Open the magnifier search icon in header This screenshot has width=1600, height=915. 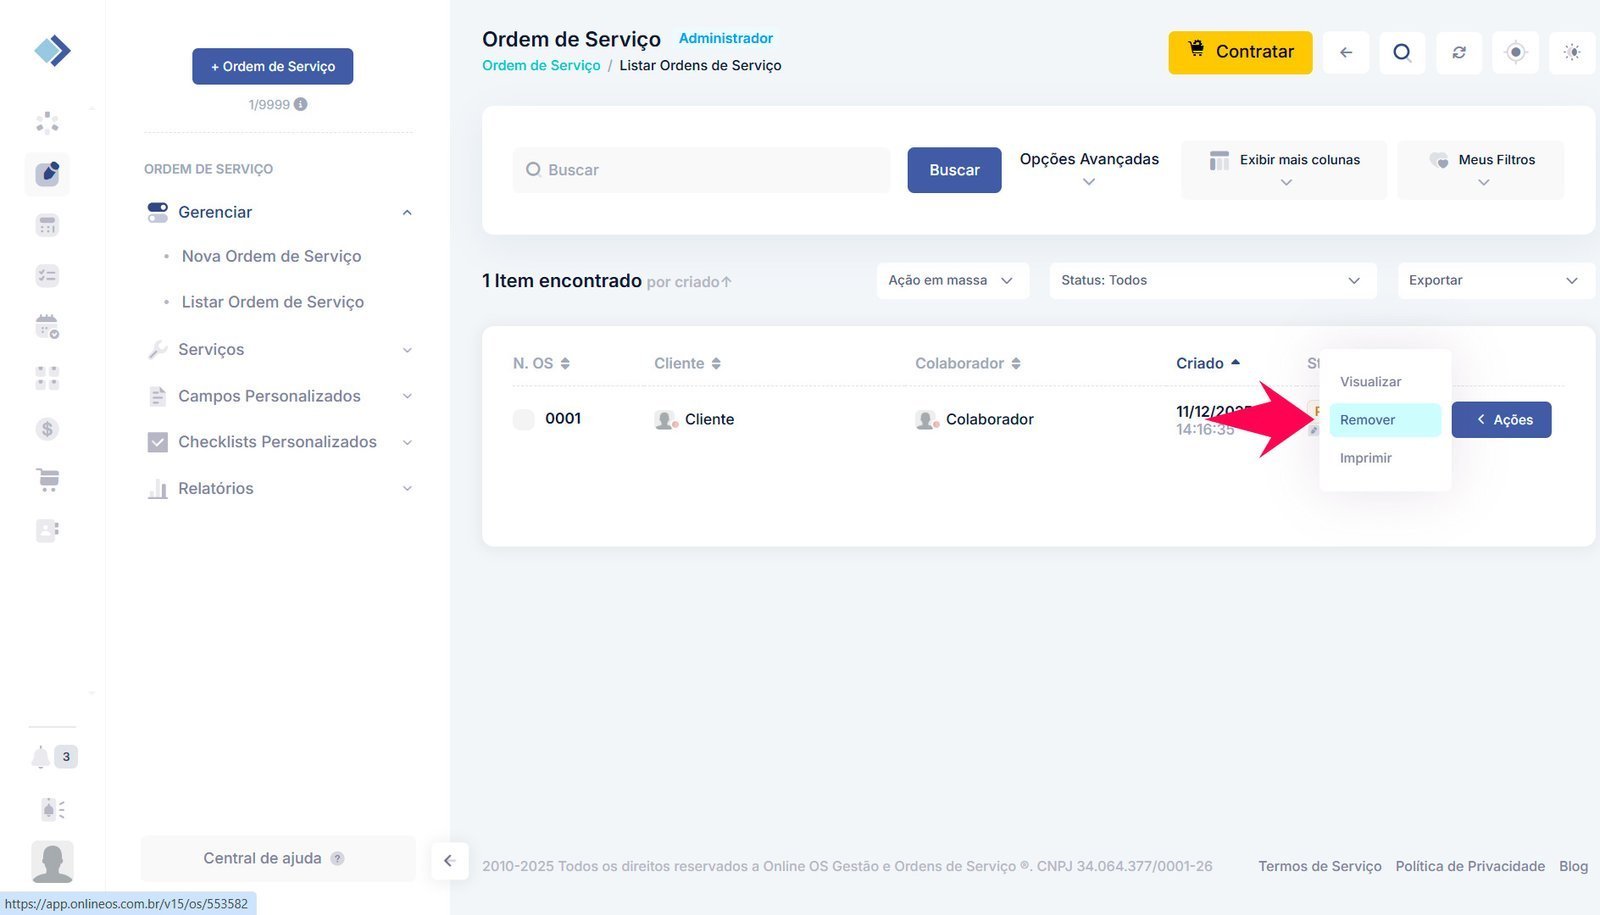tap(1402, 52)
